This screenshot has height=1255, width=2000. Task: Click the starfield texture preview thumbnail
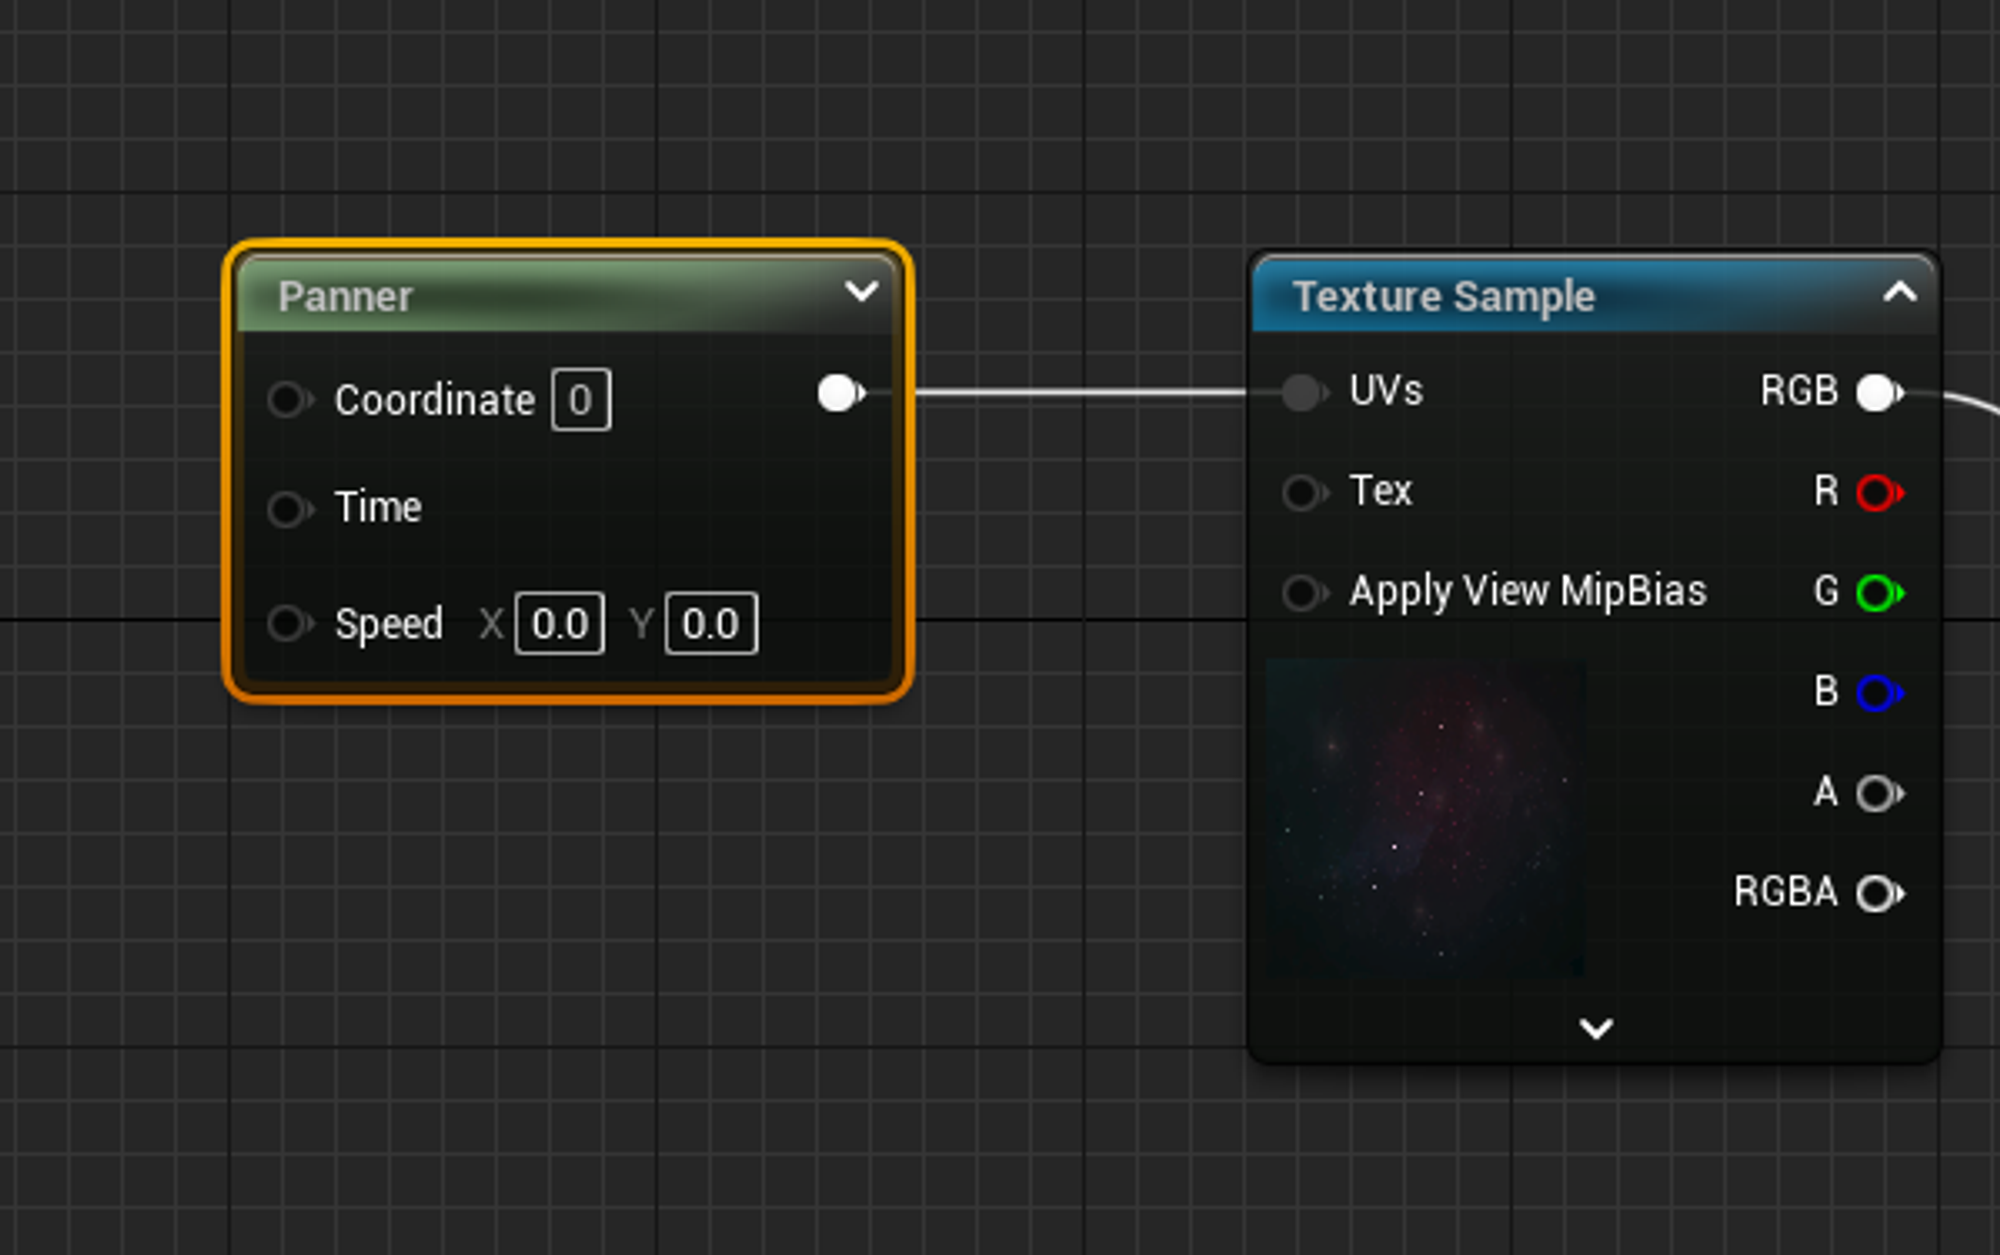click(x=1426, y=818)
